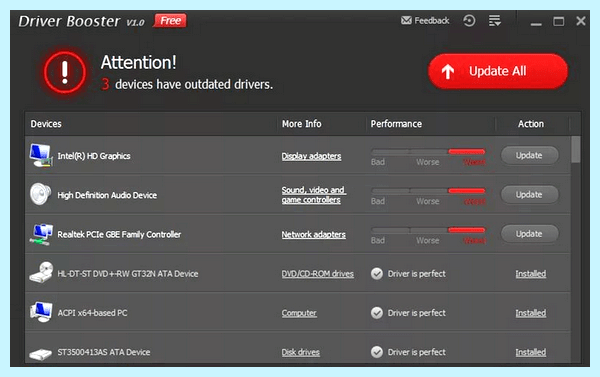Update the Realtek PCIe GBE Family Controller driver
This screenshot has width=600, height=377.
[530, 234]
